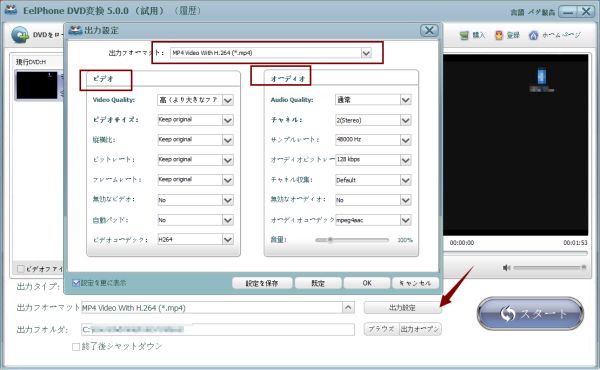Click the preview volume slider

pos(550,267)
